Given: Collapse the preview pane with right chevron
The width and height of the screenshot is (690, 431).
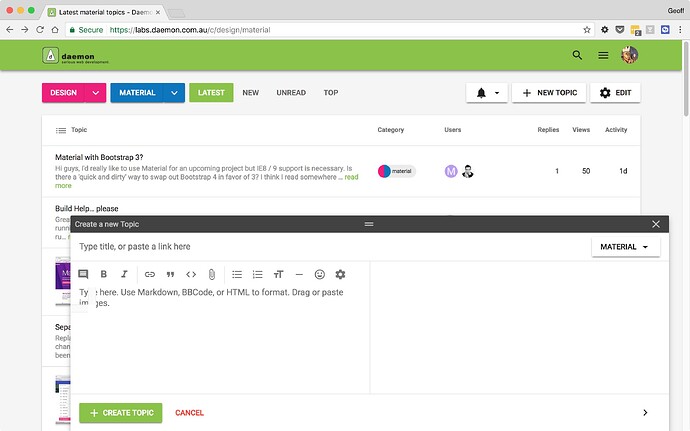Looking at the screenshot, I should (645, 412).
